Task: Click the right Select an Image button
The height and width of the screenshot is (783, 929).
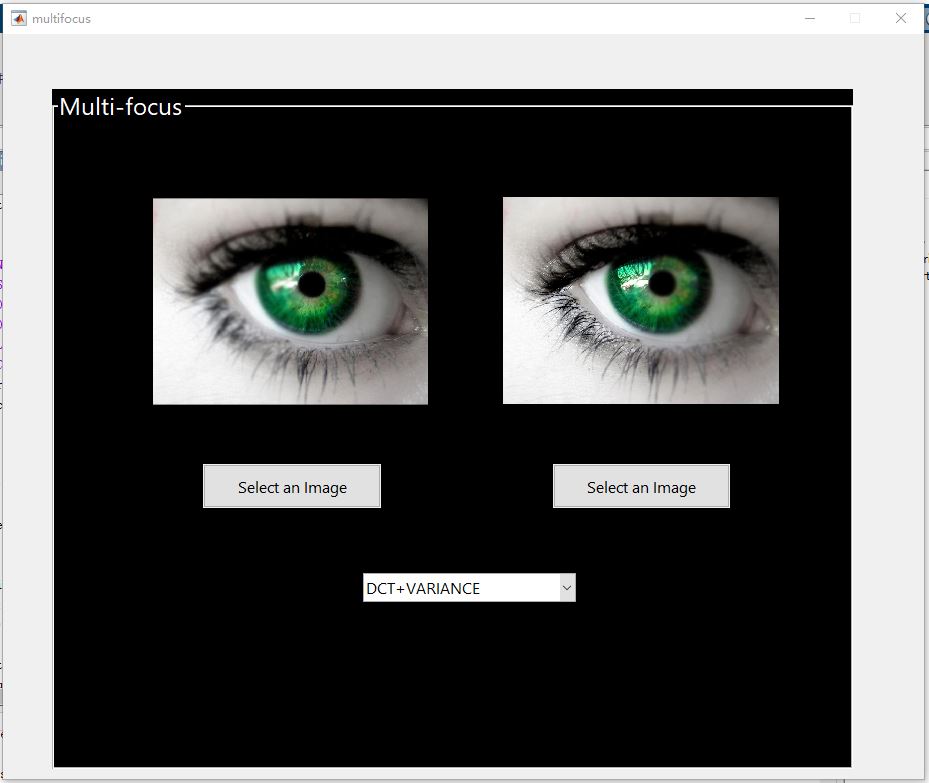Action: click(x=641, y=486)
